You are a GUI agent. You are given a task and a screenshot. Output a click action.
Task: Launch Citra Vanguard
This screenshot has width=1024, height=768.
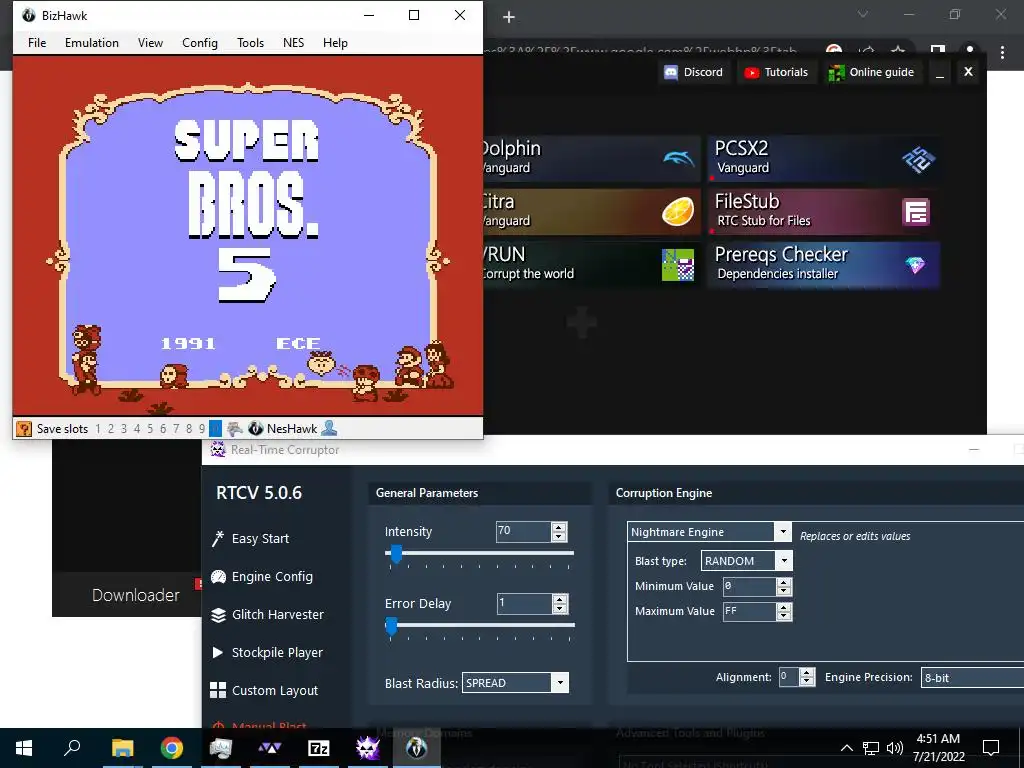click(591, 212)
